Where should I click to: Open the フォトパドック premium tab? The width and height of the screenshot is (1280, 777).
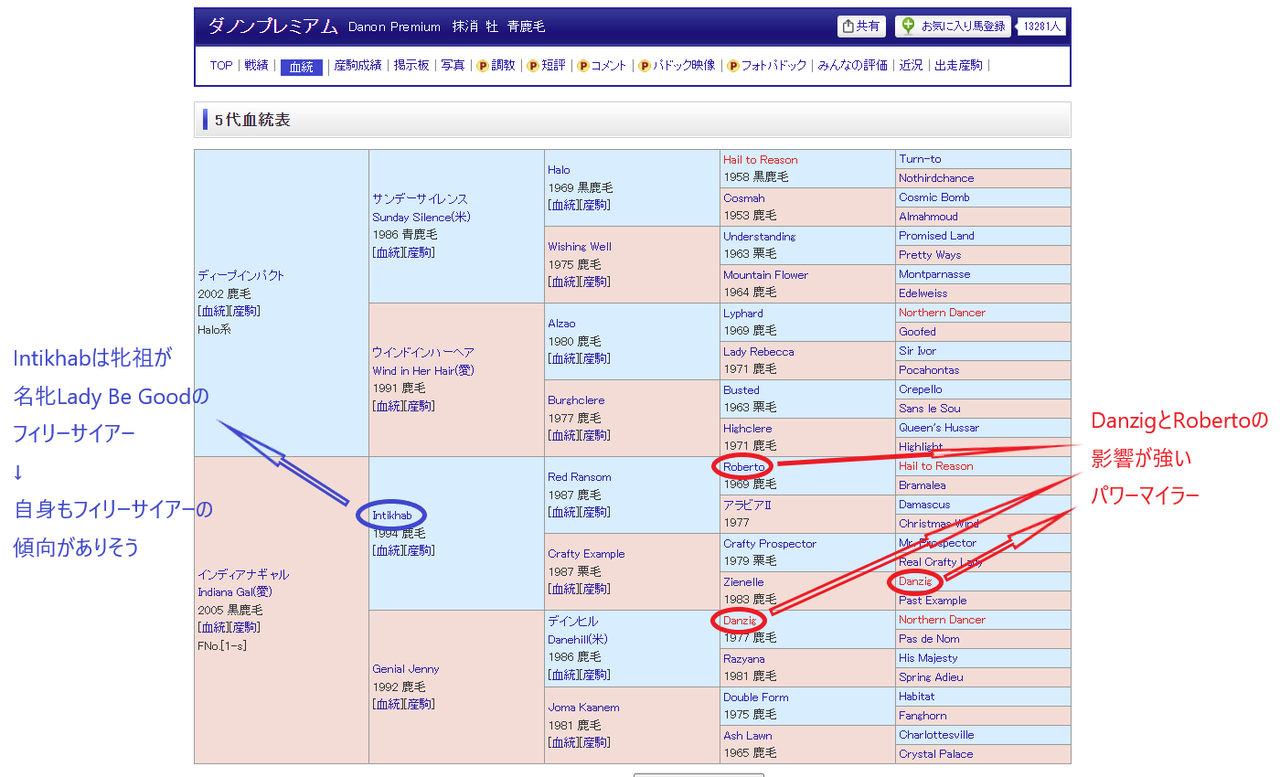point(773,66)
